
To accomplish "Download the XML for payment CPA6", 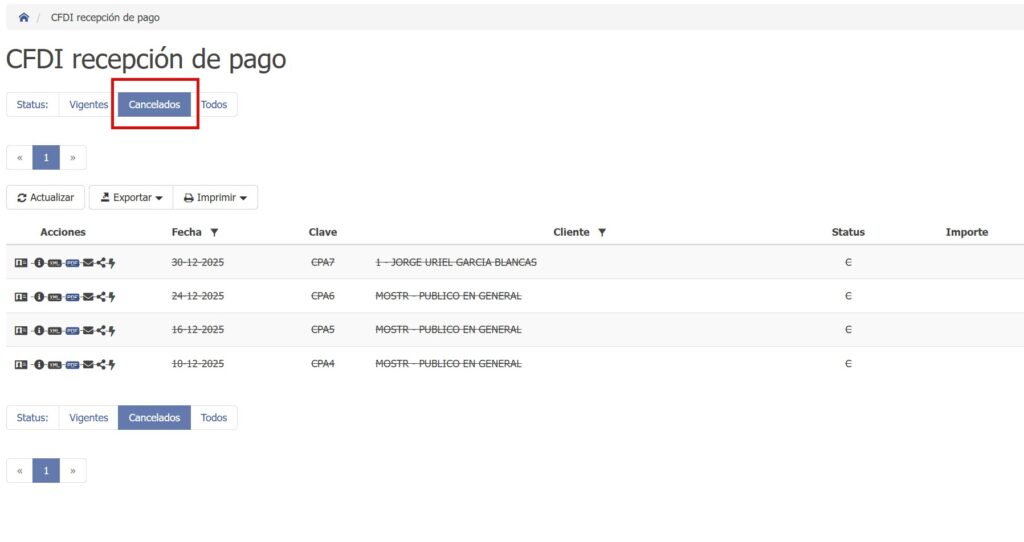I will 55,296.
